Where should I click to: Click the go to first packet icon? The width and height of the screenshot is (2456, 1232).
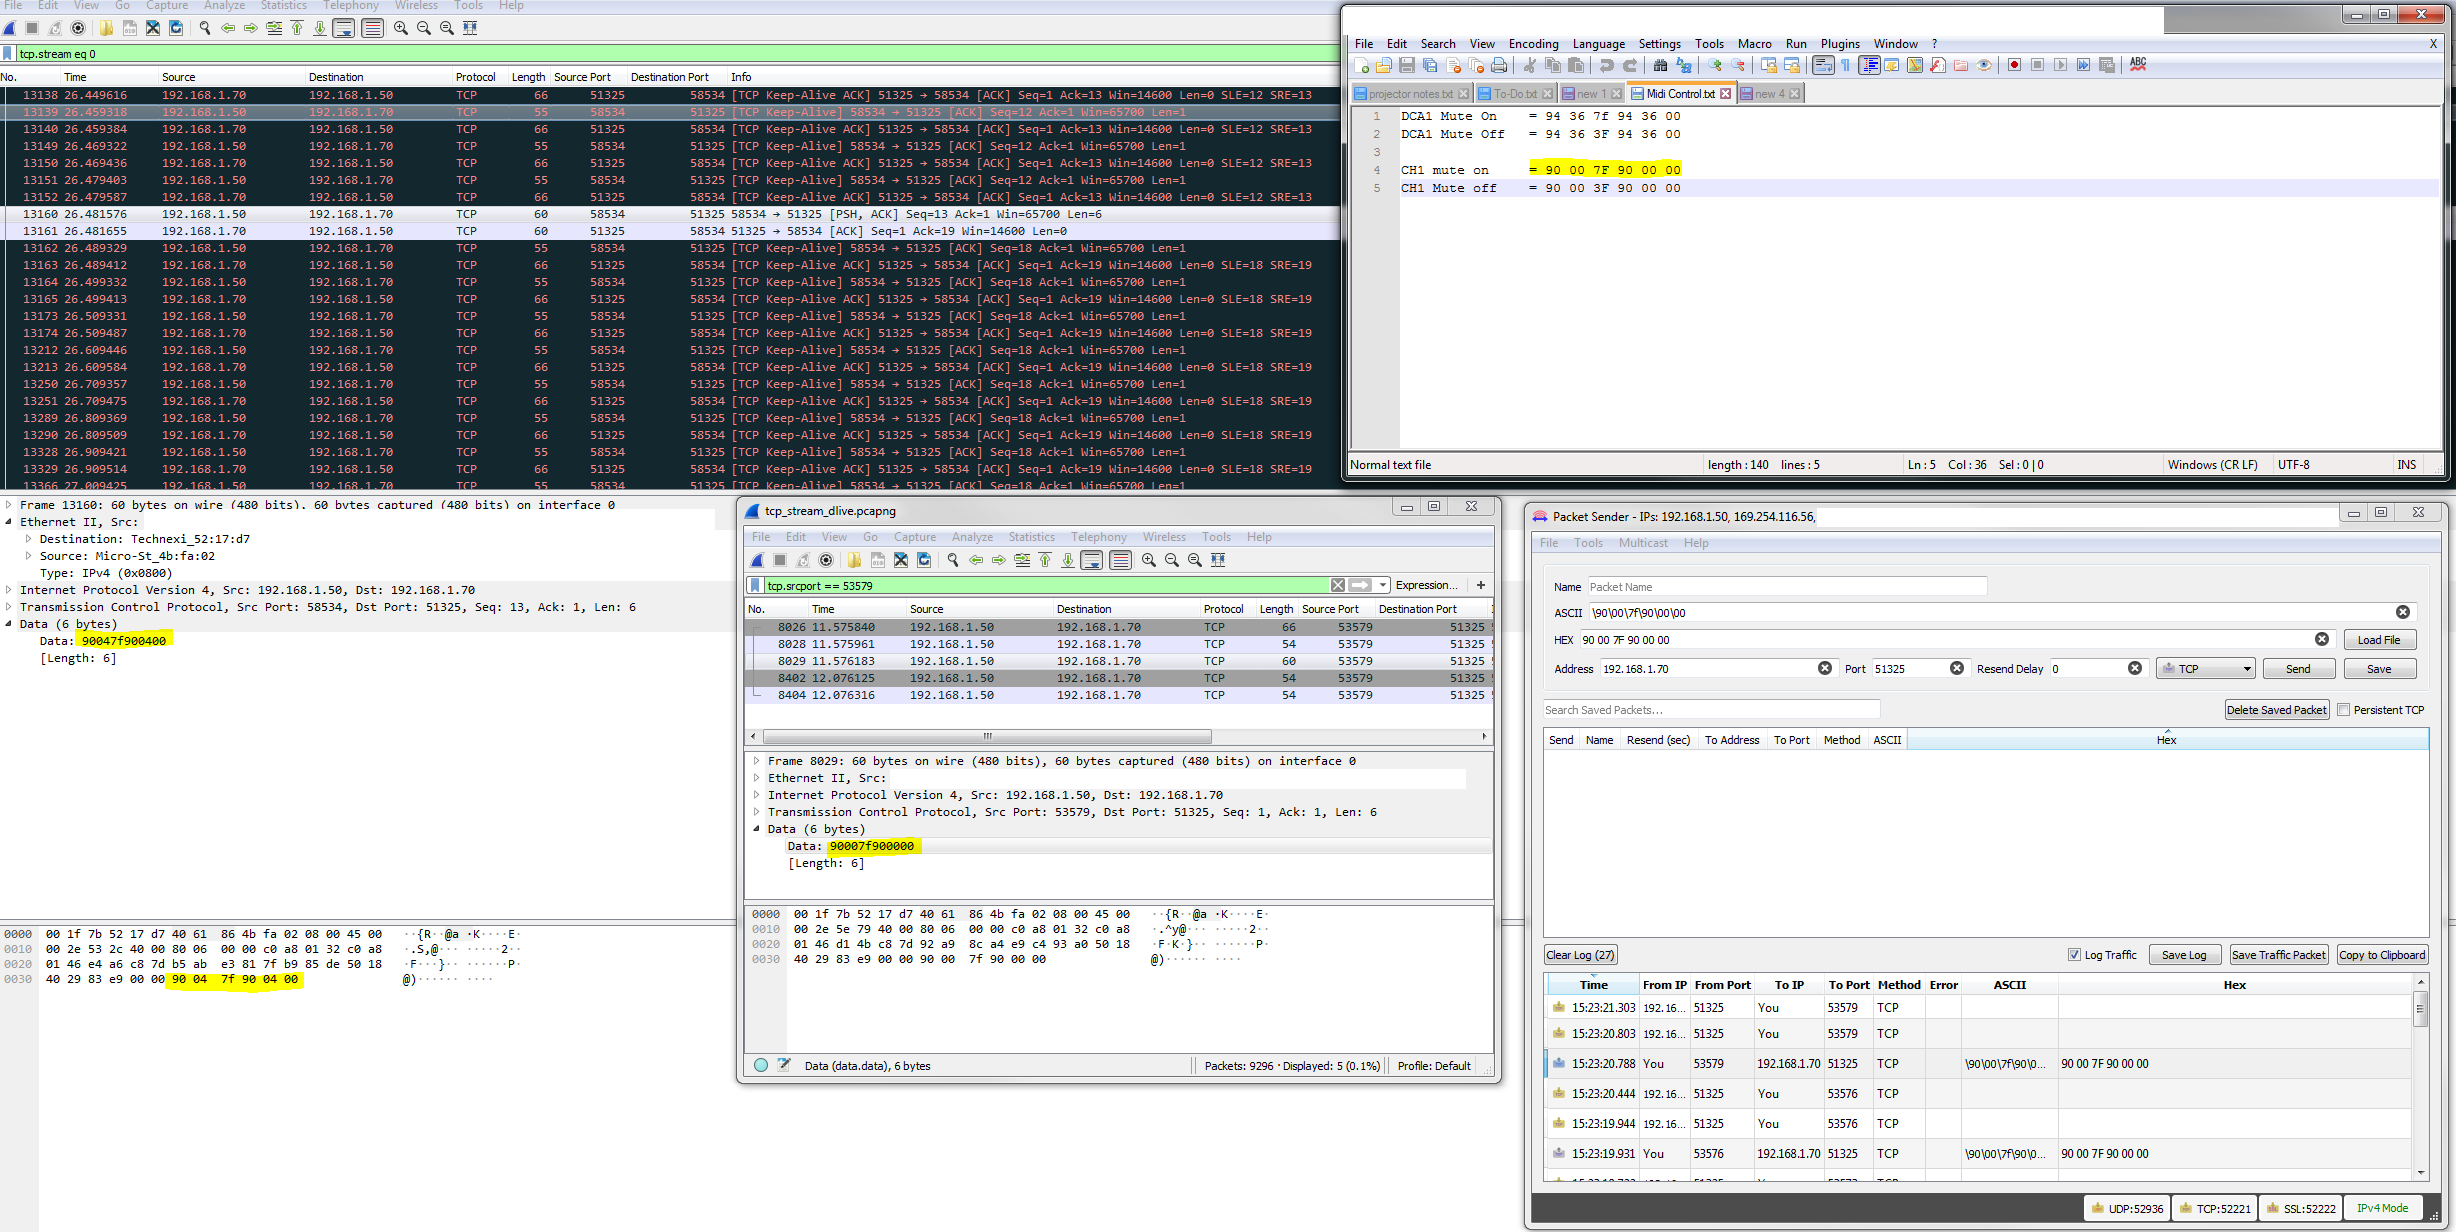tap(297, 28)
